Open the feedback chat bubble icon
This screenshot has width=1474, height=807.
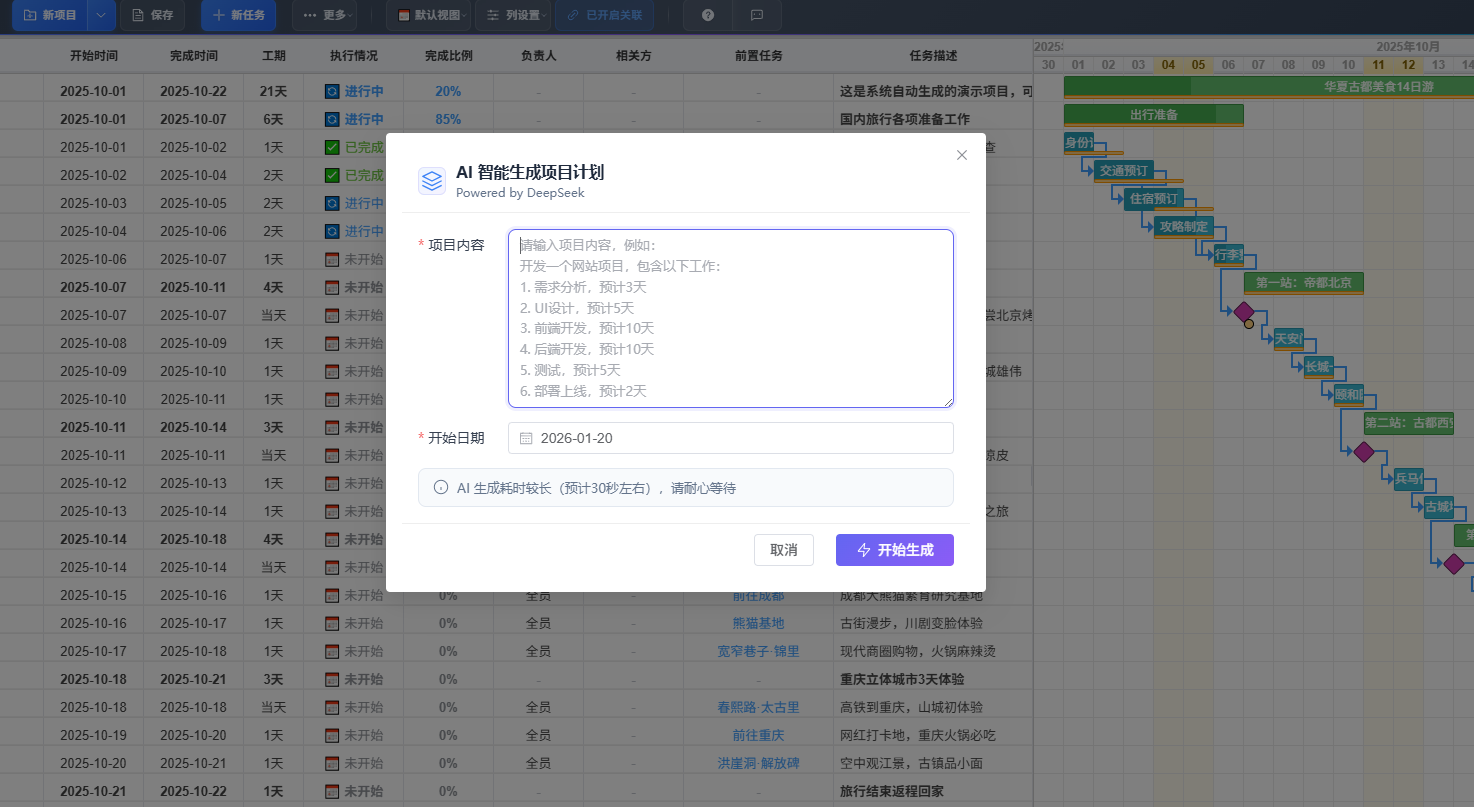coord(757,15)
